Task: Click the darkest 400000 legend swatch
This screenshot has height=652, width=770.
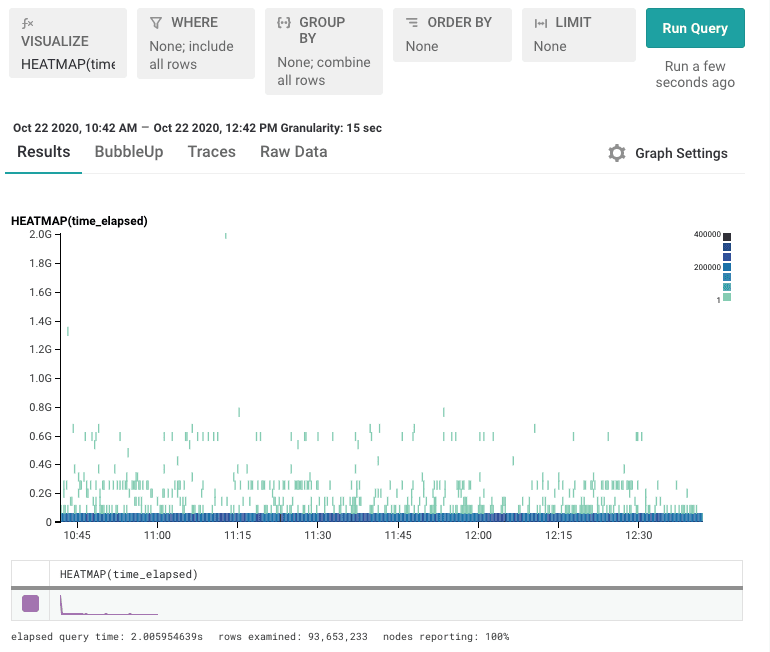Action: [727, 234]
